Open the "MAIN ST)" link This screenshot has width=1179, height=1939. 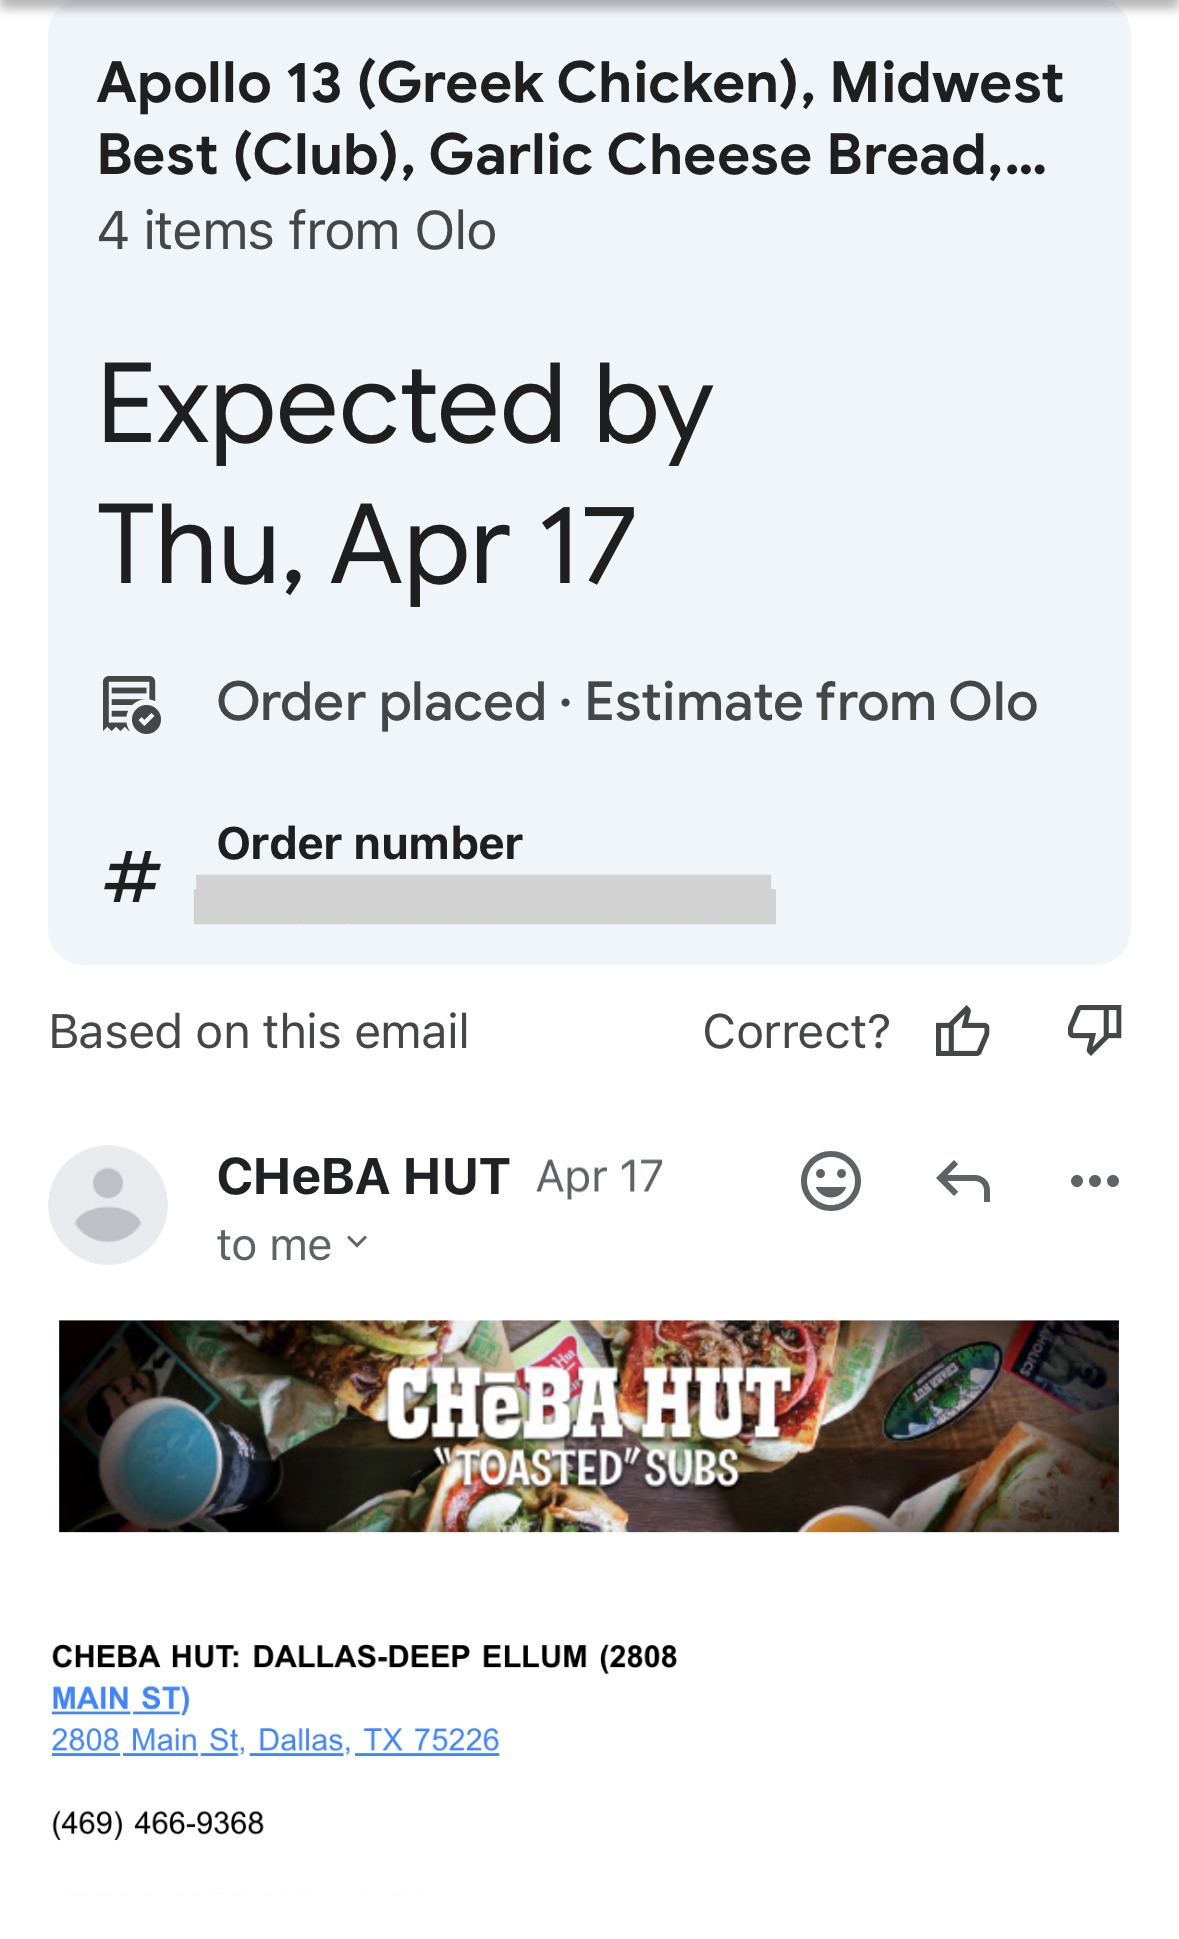pos(120,1698)
